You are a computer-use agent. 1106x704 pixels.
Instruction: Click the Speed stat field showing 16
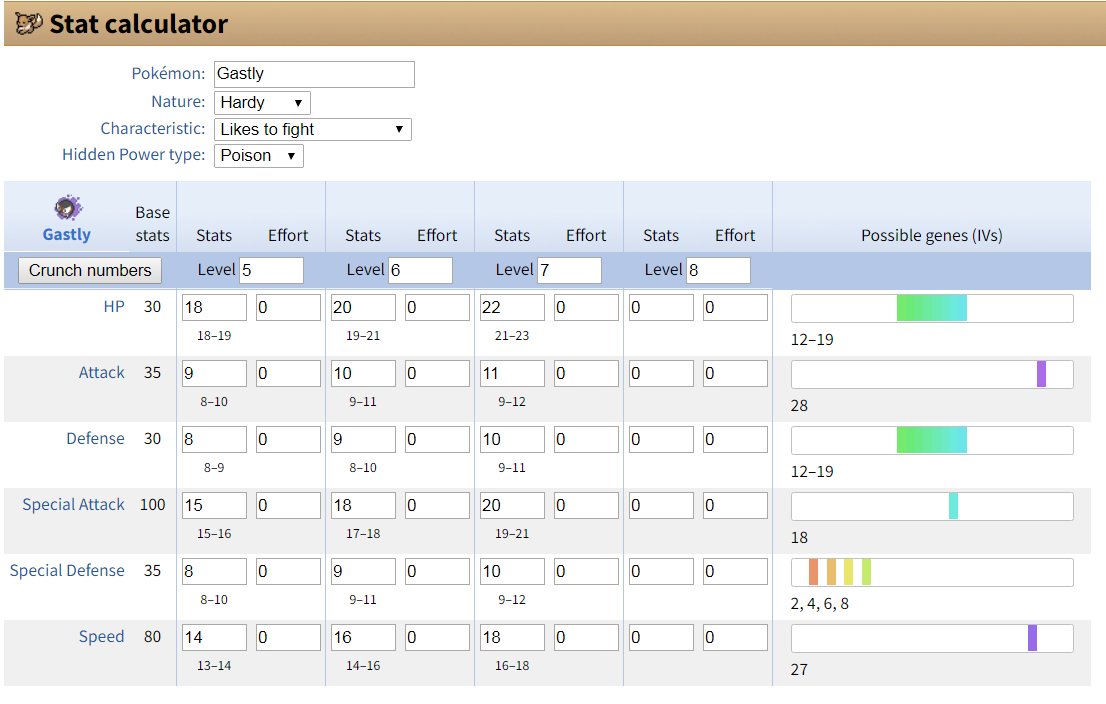[x=363, y=637]
